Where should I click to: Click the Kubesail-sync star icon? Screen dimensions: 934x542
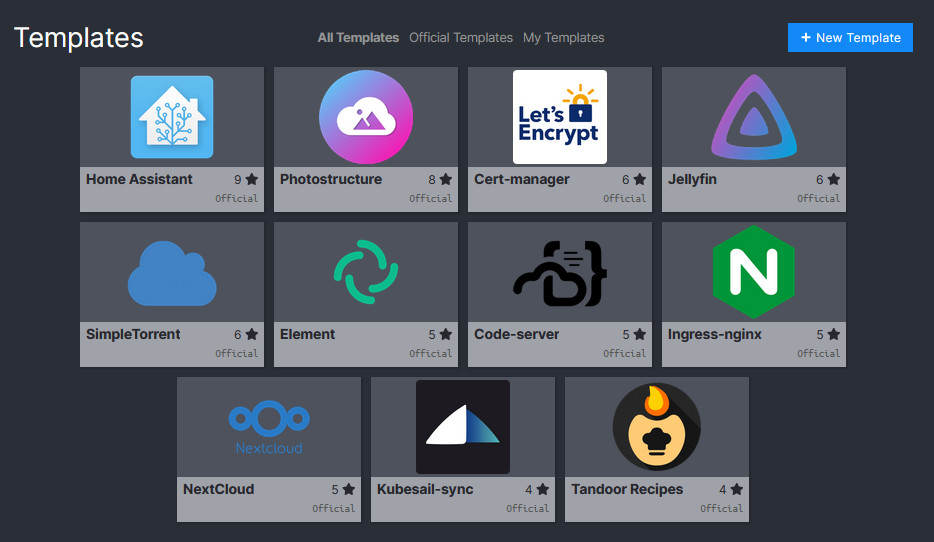click(x=543, y=489)
